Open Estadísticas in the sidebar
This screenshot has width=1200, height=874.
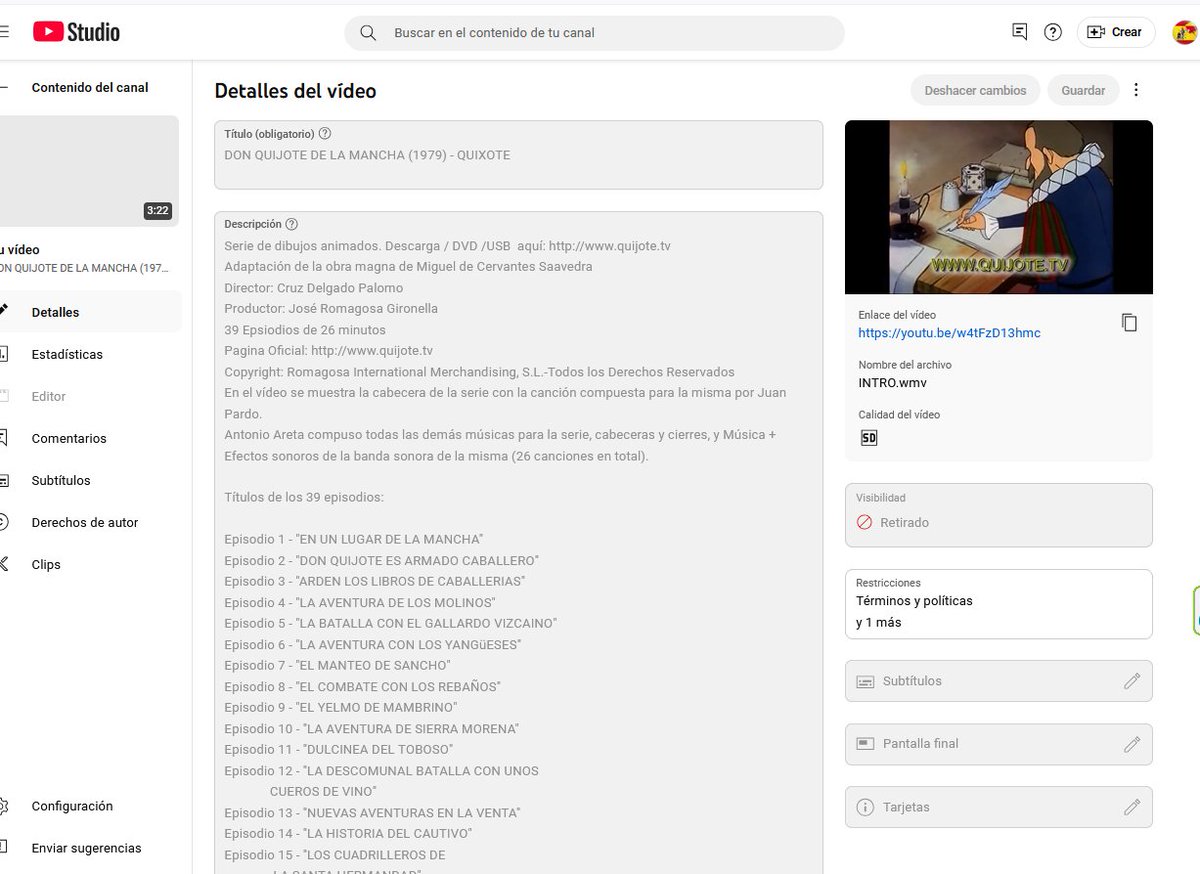[89, 354]
